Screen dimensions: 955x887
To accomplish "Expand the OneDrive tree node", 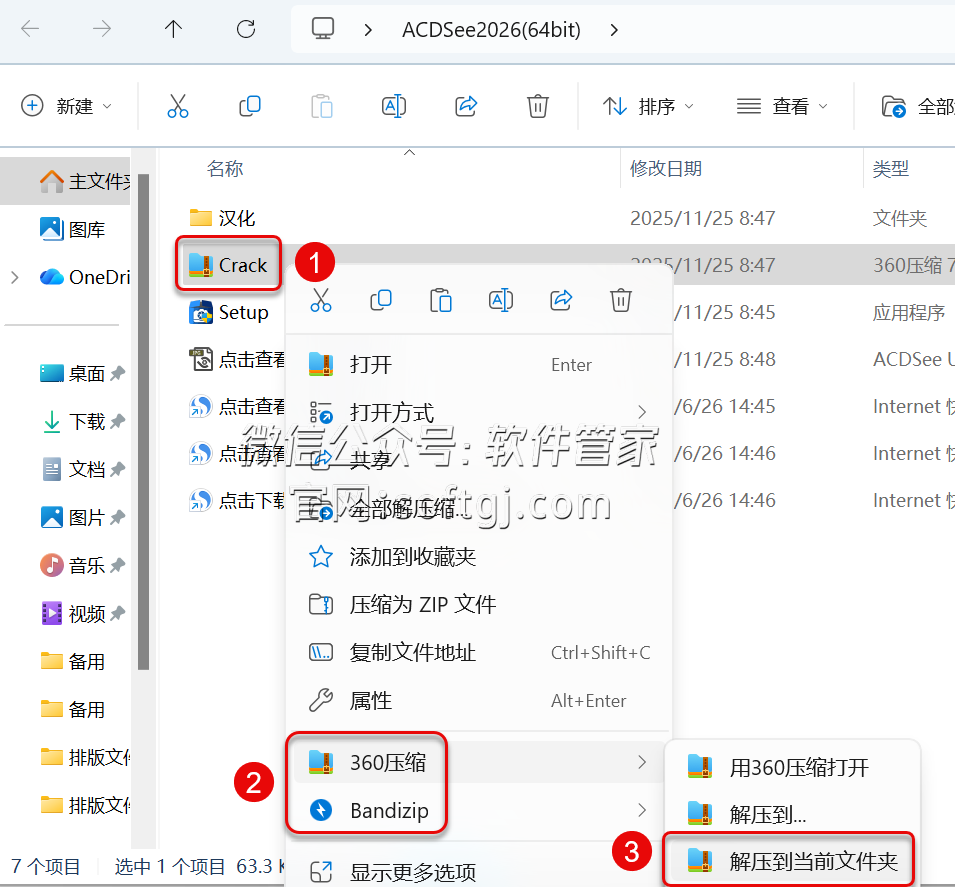I will tap(15, 277).
